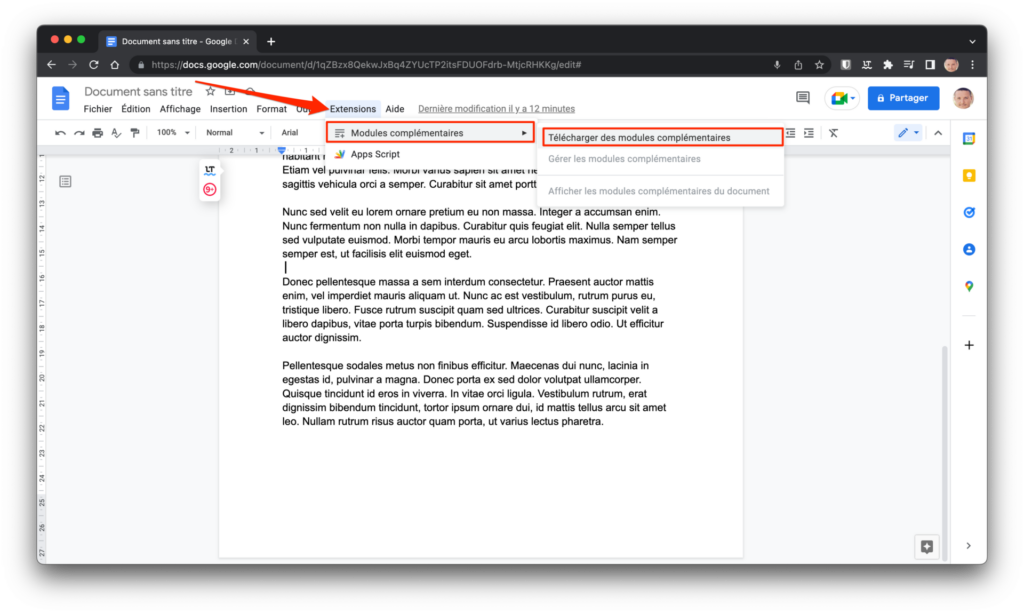Click the Document sans titre title field
The height and width of the screenshot is (613, 1024).
[138, 91]
